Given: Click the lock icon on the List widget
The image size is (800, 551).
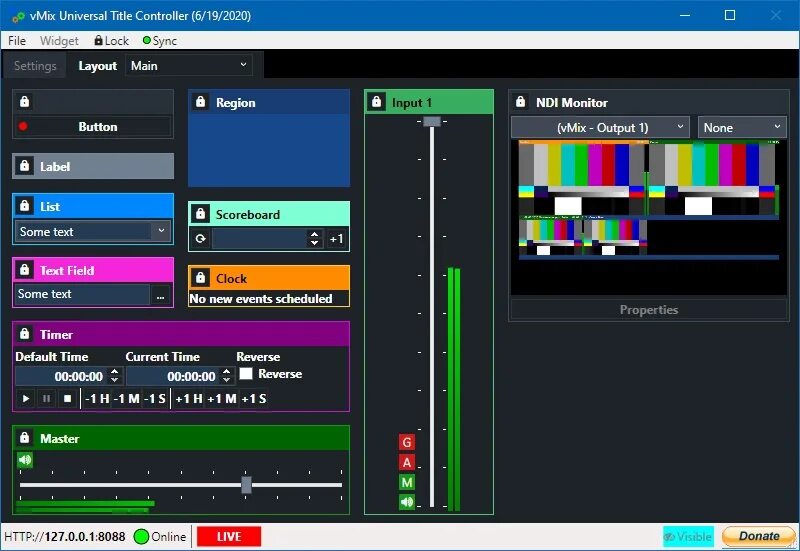Looking at the screenshot, I should click(24, 206).
